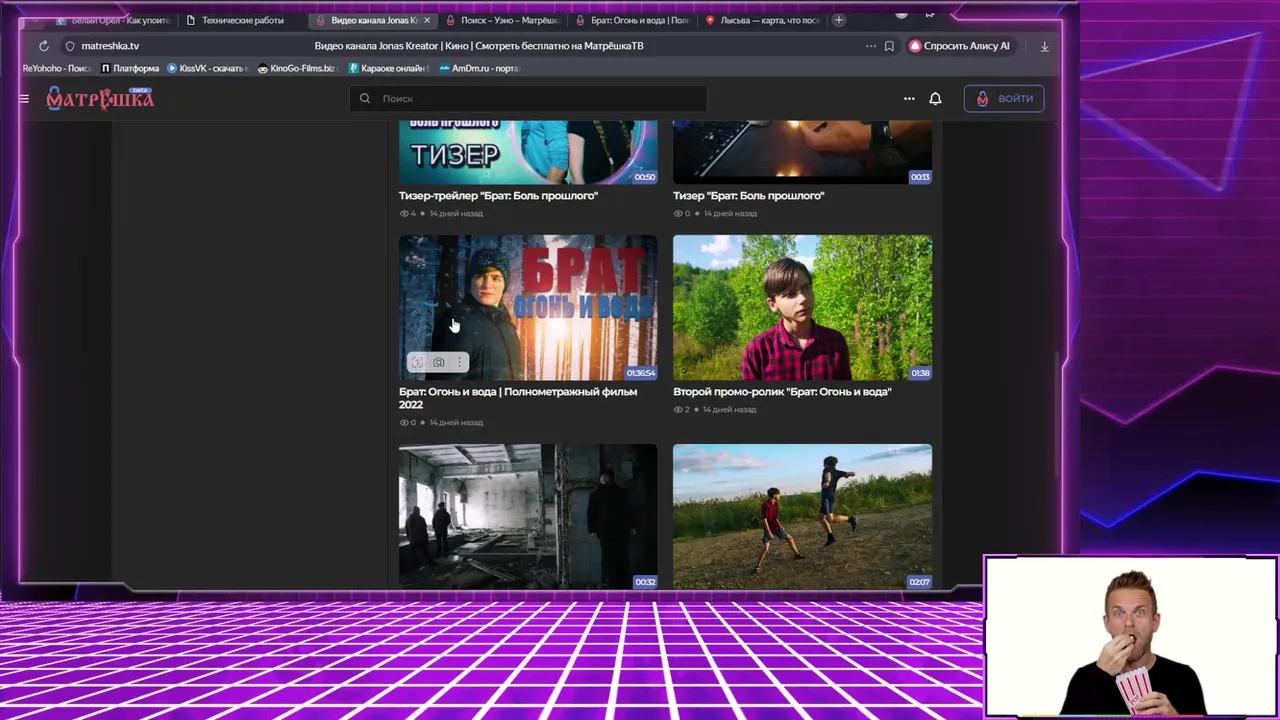Open the KissVK bookmark
The height and width of the screenshot is (720, 1280).
[x=207, y=68]
